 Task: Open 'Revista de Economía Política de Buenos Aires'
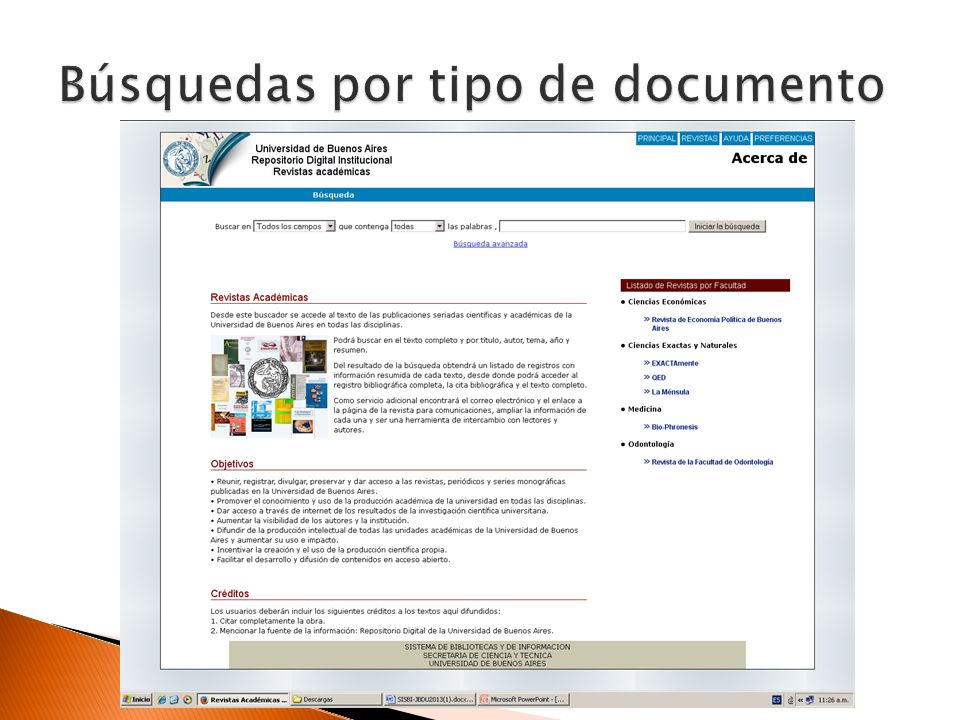click(x=716, y=323)
